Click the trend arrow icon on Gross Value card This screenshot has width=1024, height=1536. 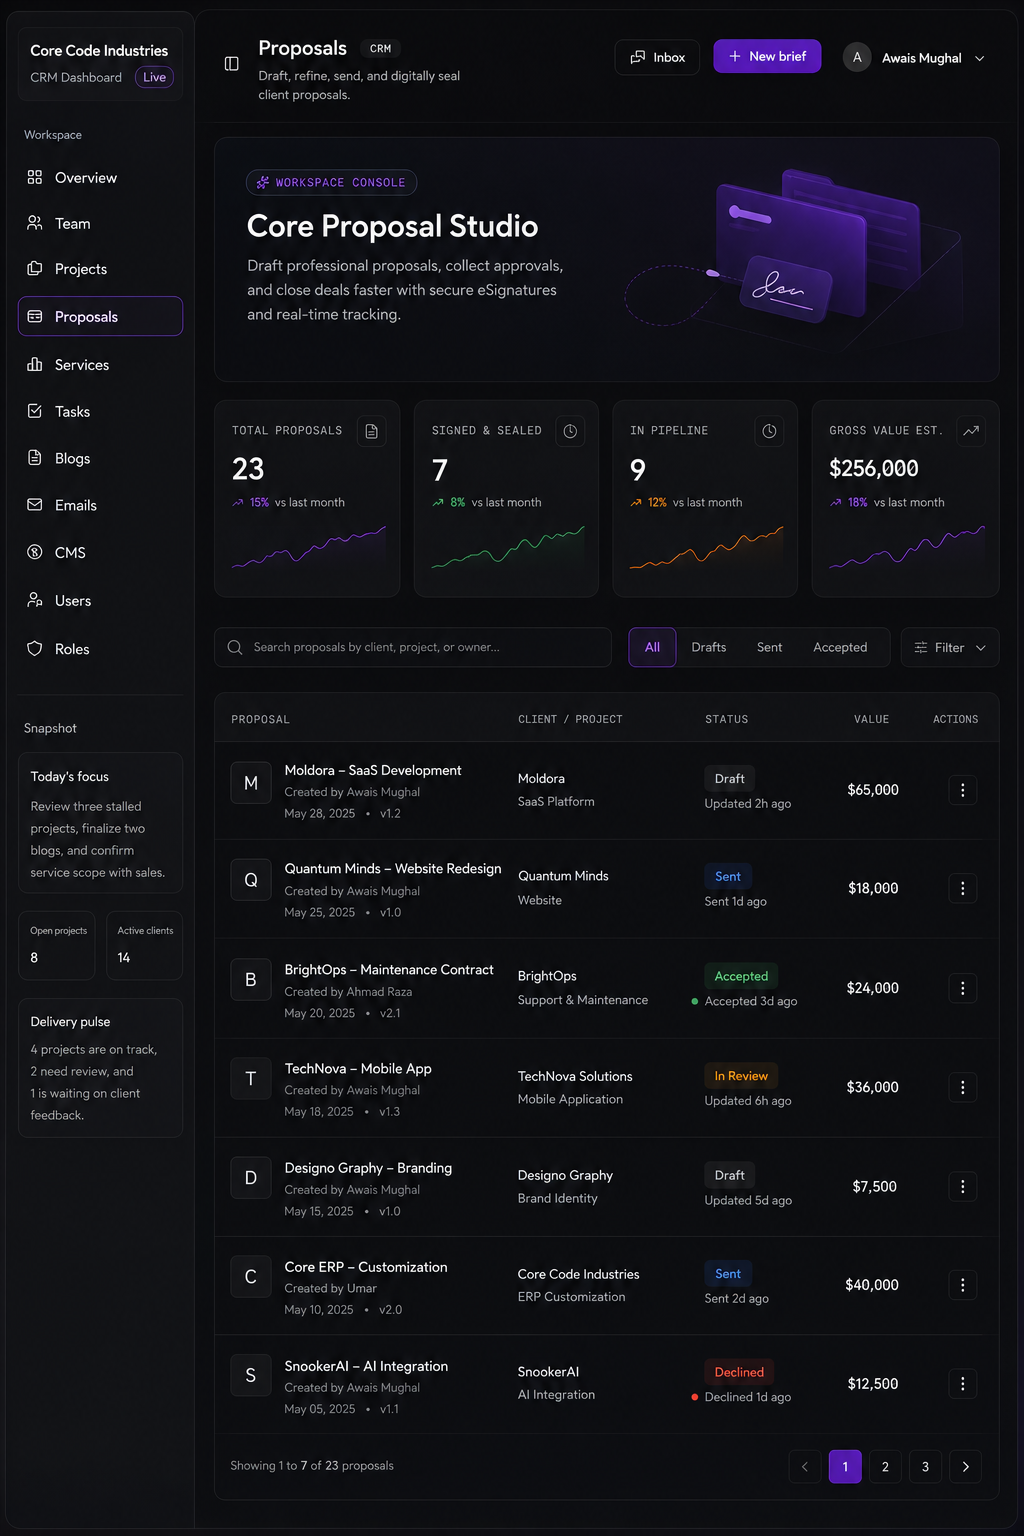pyautogui.click(x=970, y=431)
